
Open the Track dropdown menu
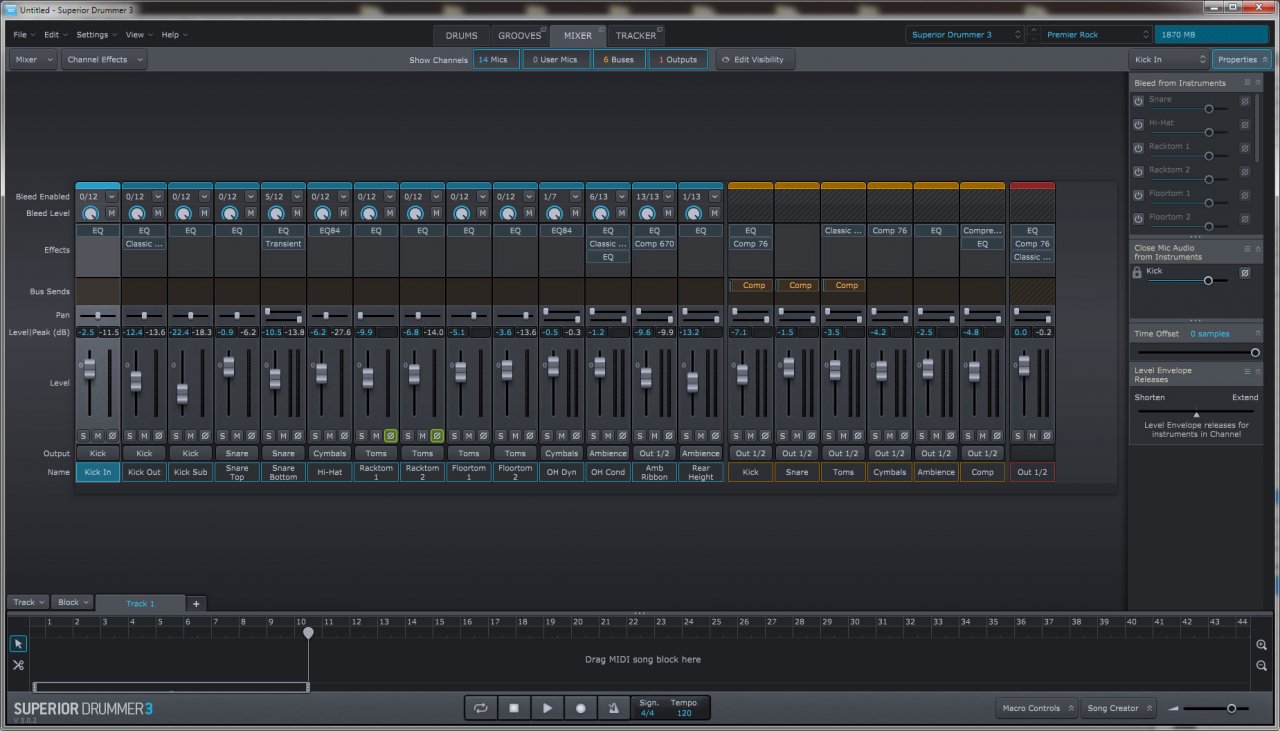(x=28, y=602)
